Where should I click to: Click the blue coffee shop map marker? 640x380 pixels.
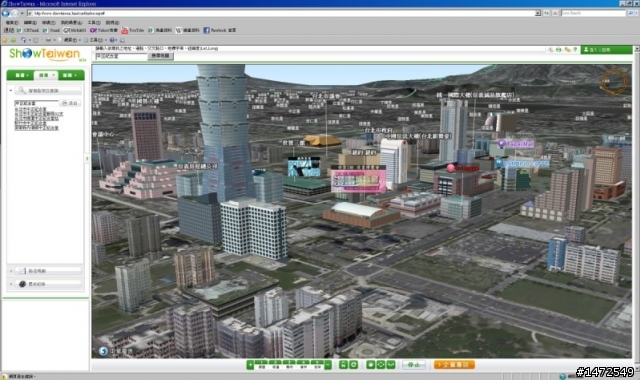coord(523,163)
